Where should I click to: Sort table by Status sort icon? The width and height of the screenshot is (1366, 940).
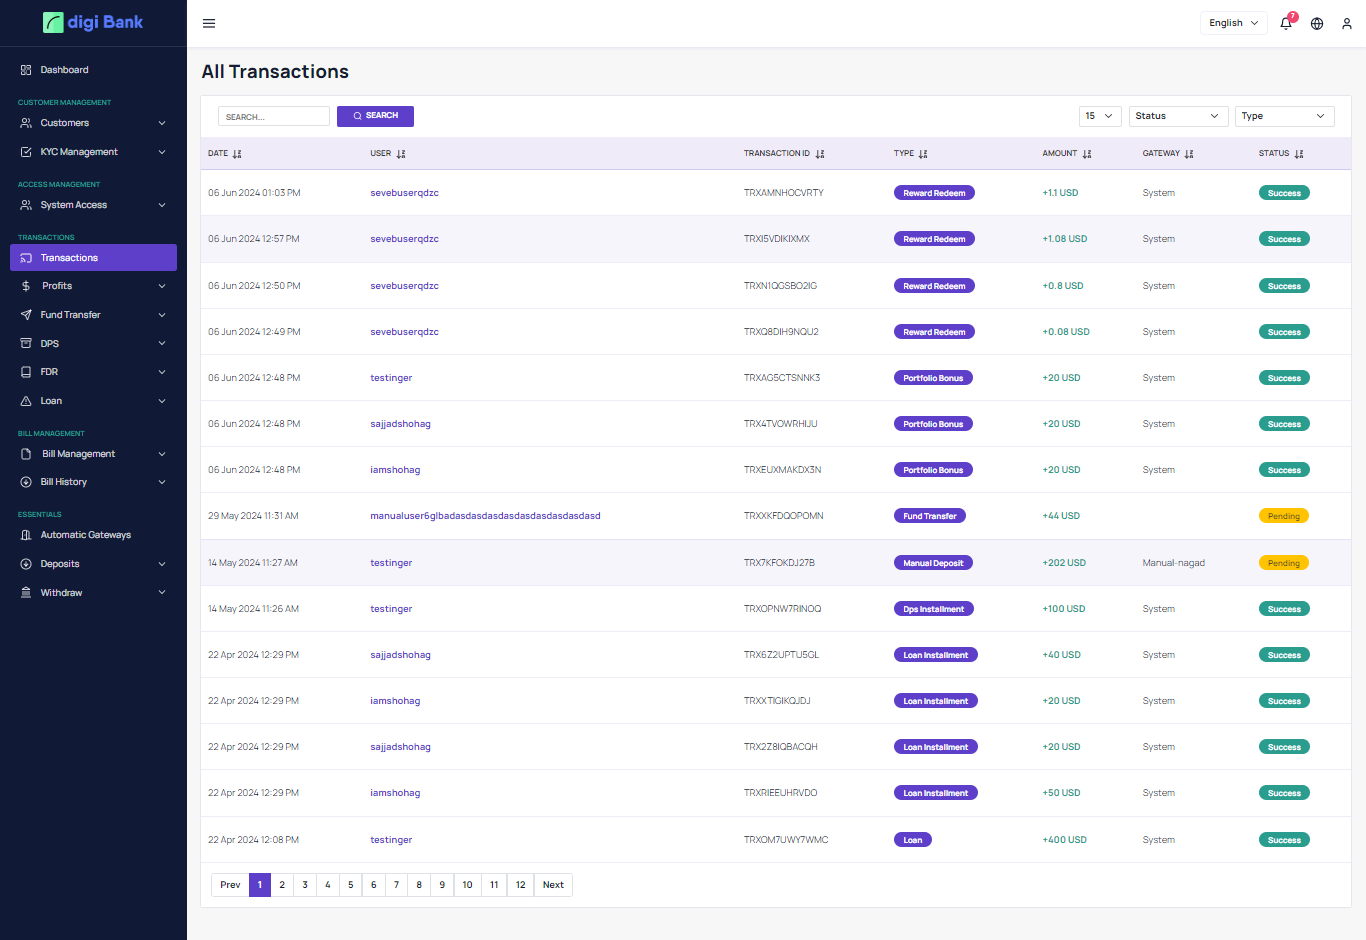tap(1299, 154)
